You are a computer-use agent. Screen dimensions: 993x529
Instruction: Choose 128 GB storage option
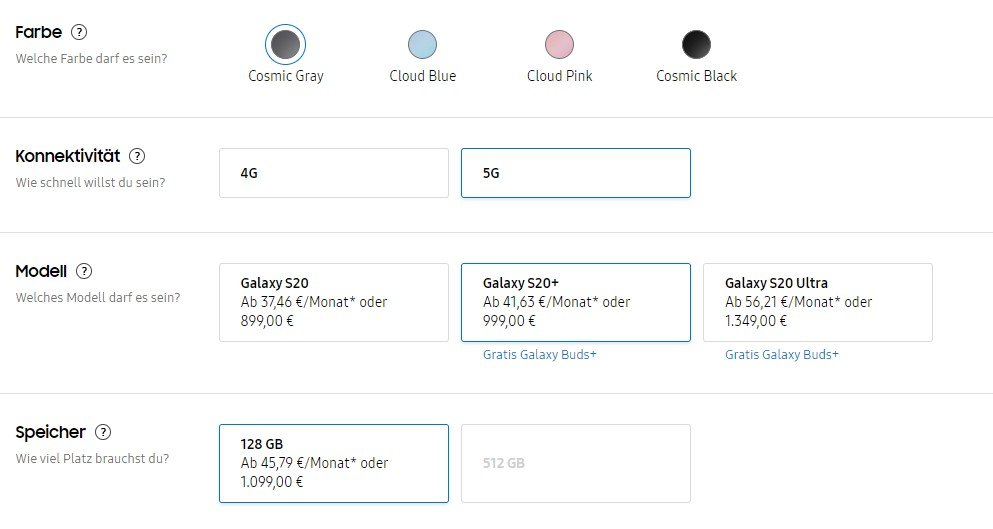(334, 464)
